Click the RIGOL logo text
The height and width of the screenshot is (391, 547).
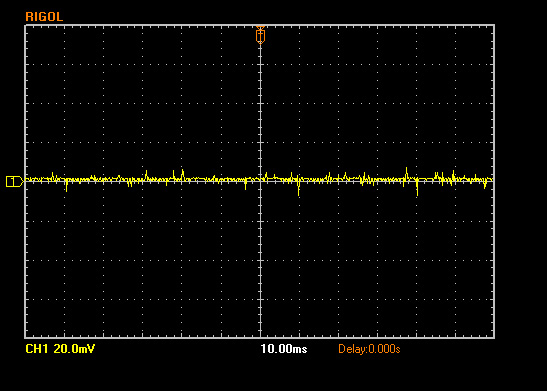pos(44,17)
